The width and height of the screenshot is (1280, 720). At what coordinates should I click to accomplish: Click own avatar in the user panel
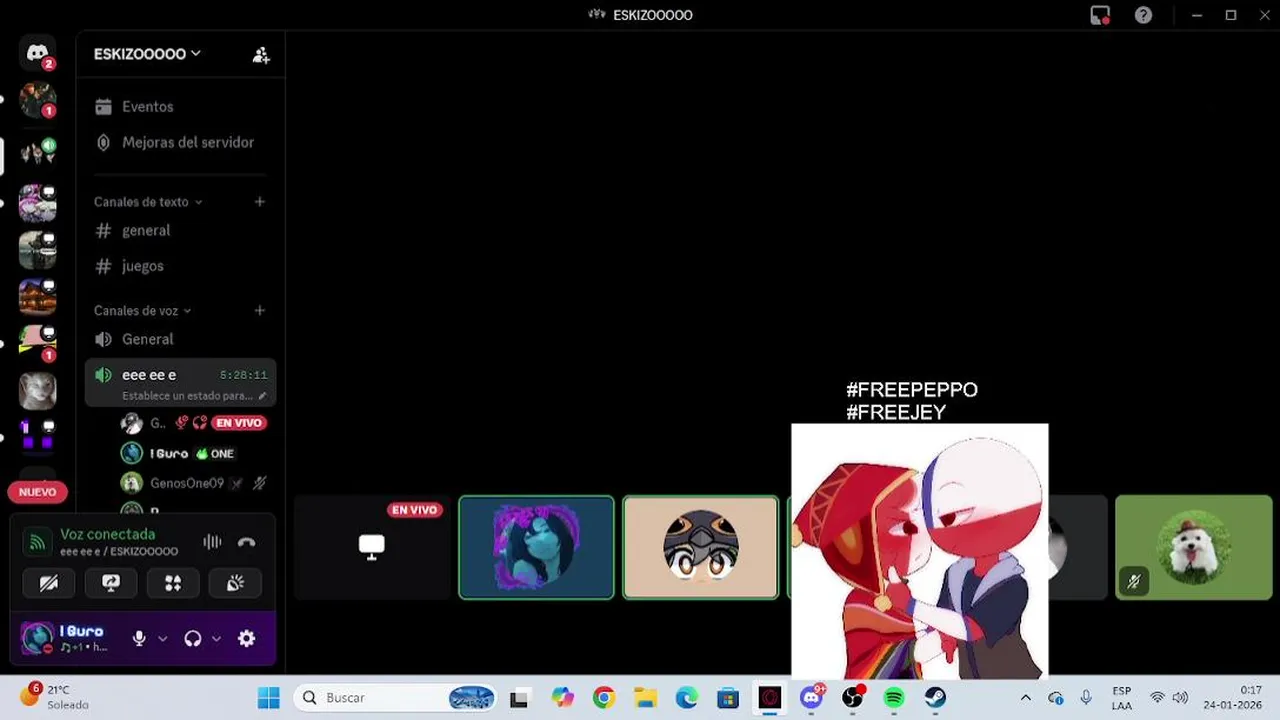point(37,637)
